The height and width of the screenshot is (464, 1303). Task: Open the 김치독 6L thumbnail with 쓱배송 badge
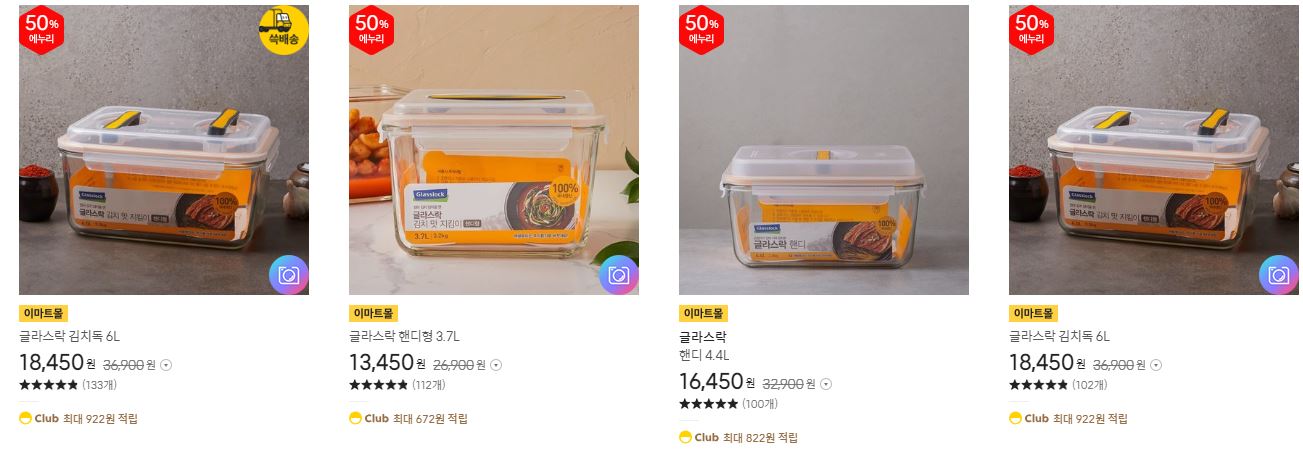(x=164, y=150)
